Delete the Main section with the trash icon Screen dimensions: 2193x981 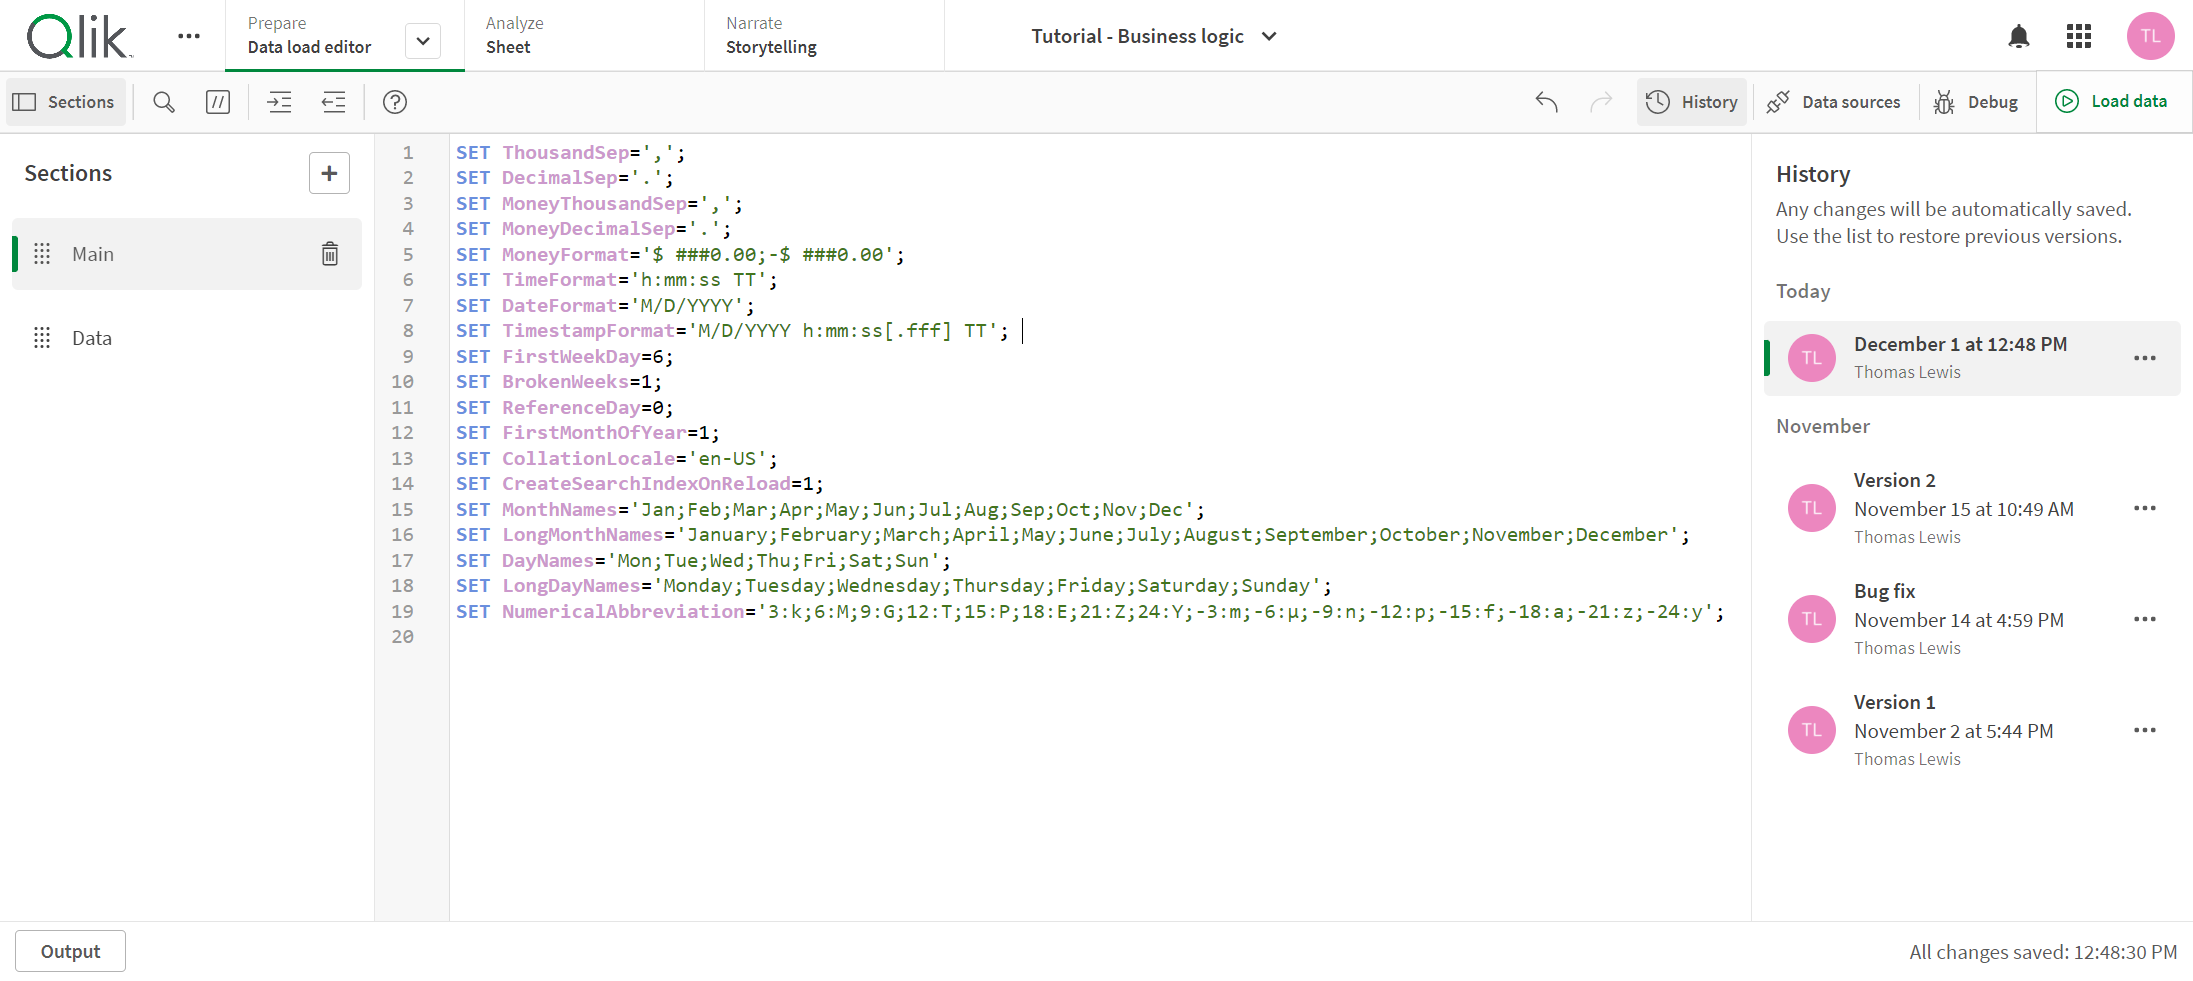point(330,254)
